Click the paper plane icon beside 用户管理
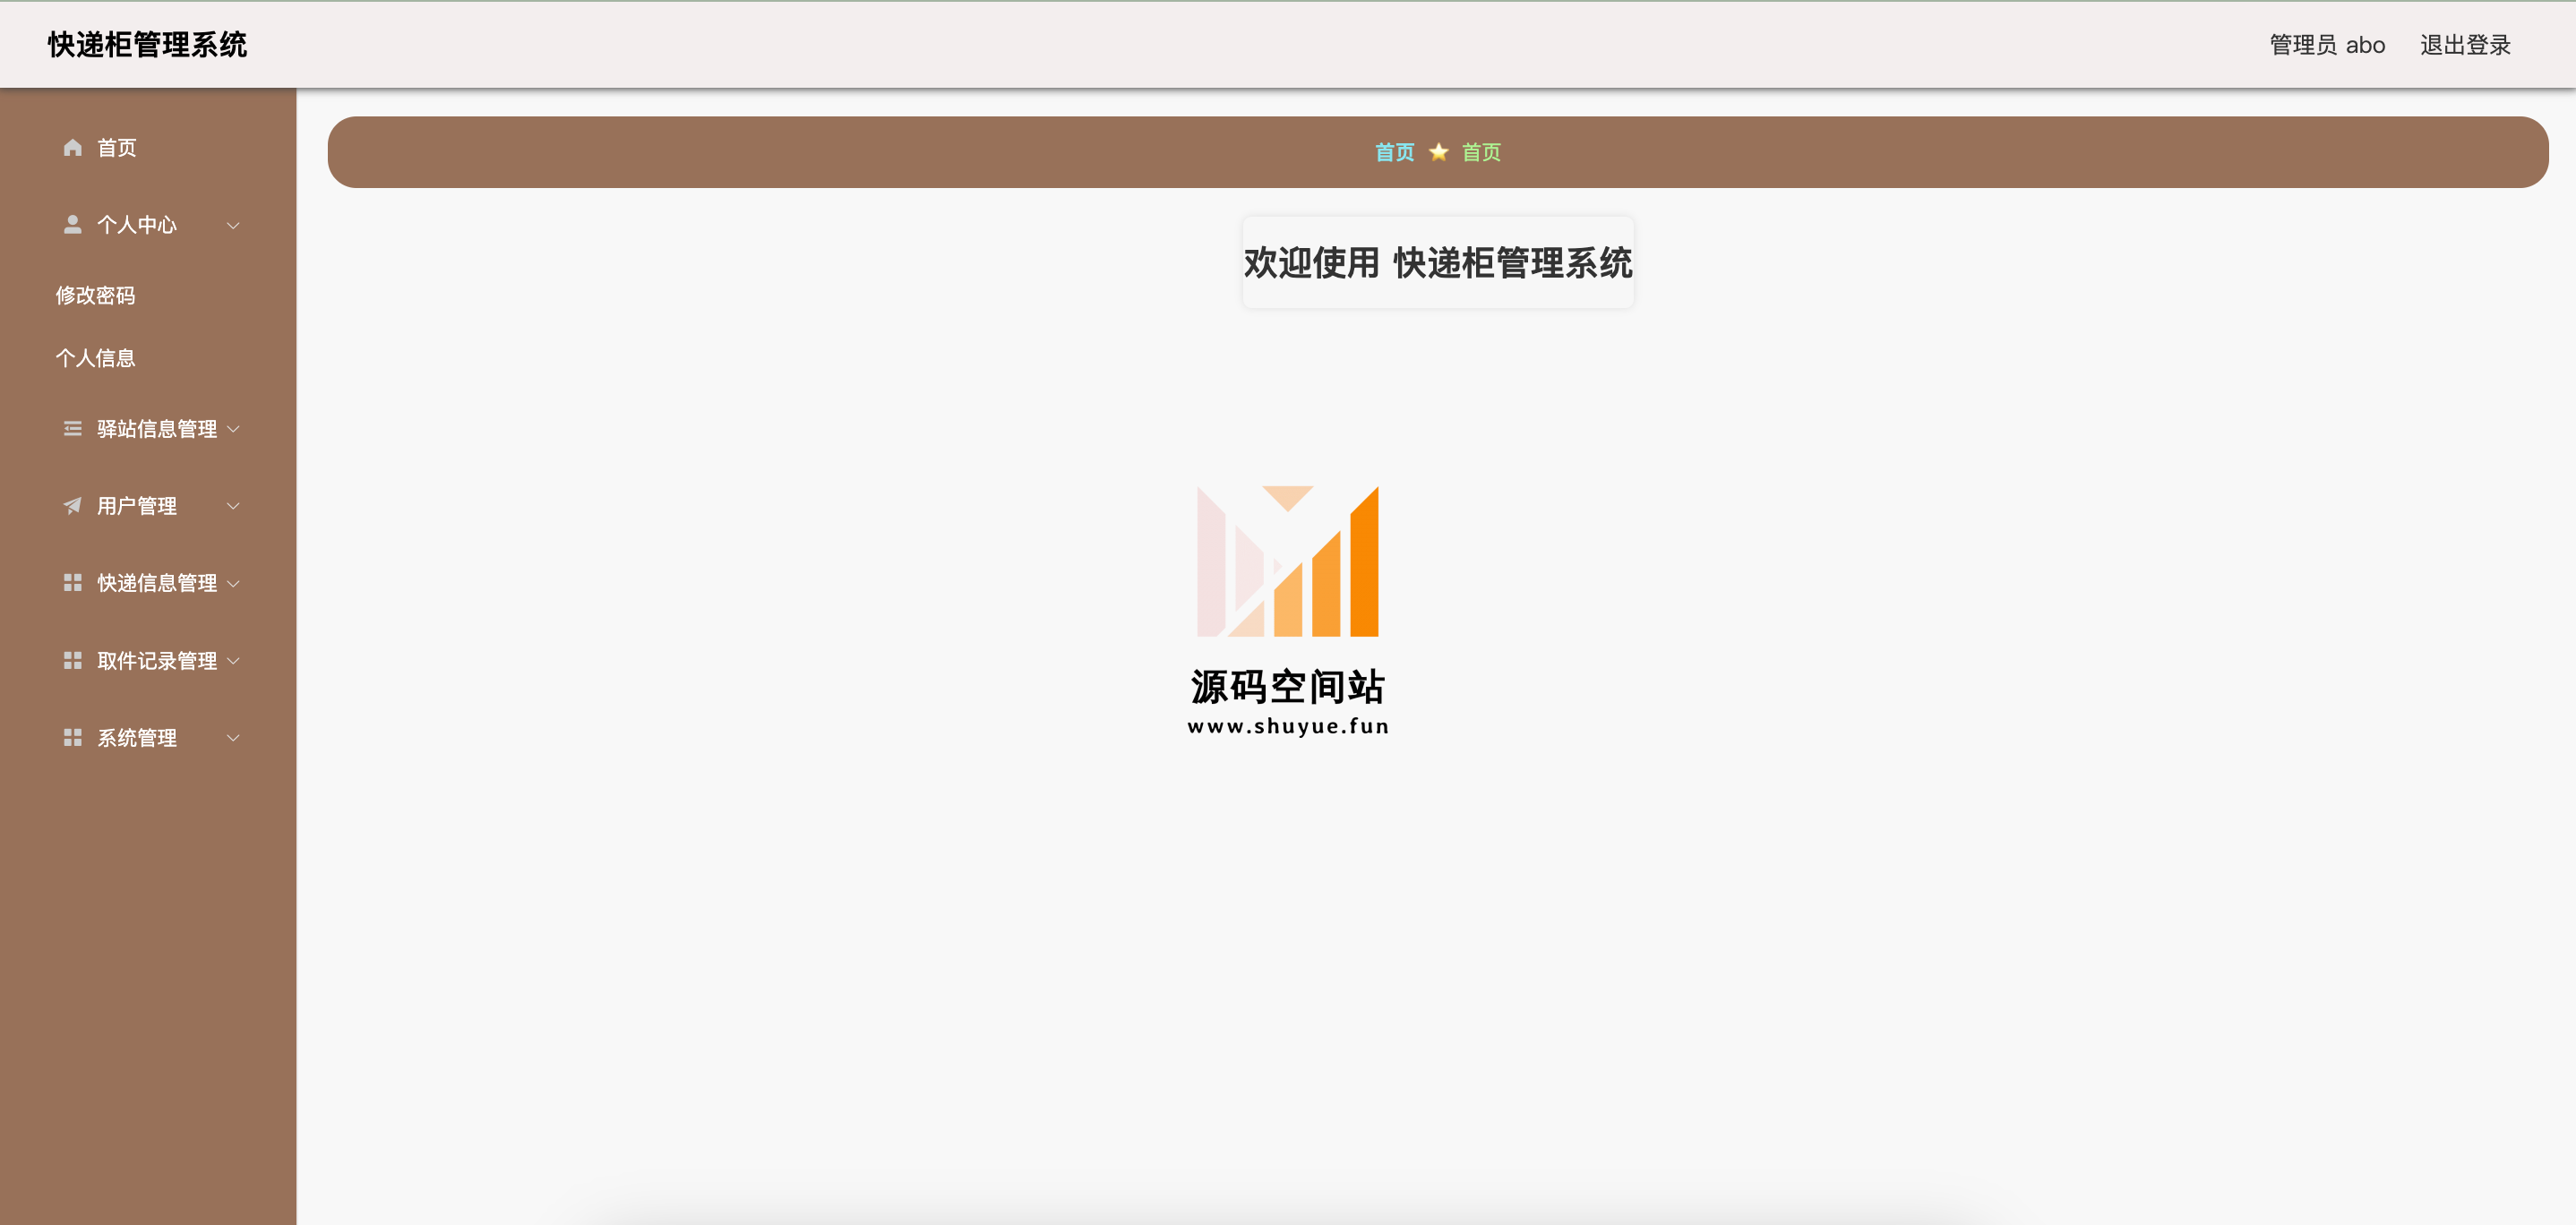Image resolution: width=2576 pixels, height=1225 pixels. coord(72,506)
